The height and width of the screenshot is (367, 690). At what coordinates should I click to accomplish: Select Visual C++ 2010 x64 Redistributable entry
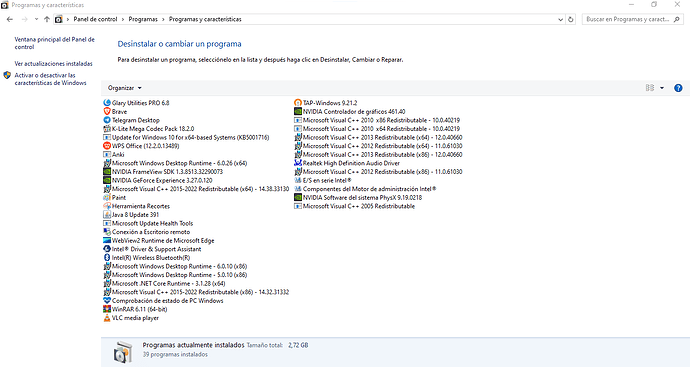[377, 128]
